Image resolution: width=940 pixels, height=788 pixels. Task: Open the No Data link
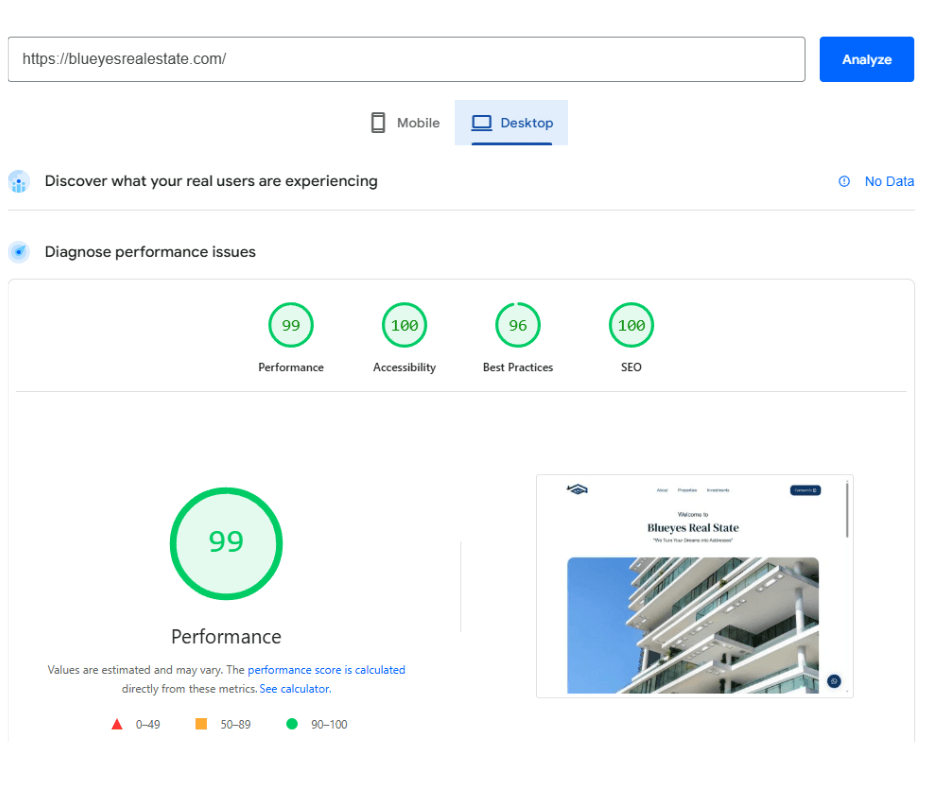pos(889,181)
